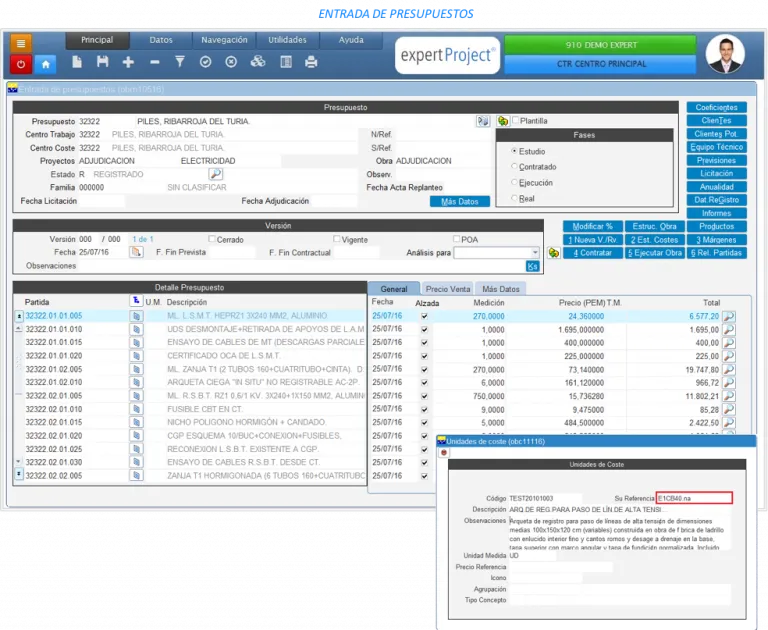This screenshot has height=630, width=768.
Task: Click the save floppy disk icon
Action: pyautogui.click(x=102, y=62)
